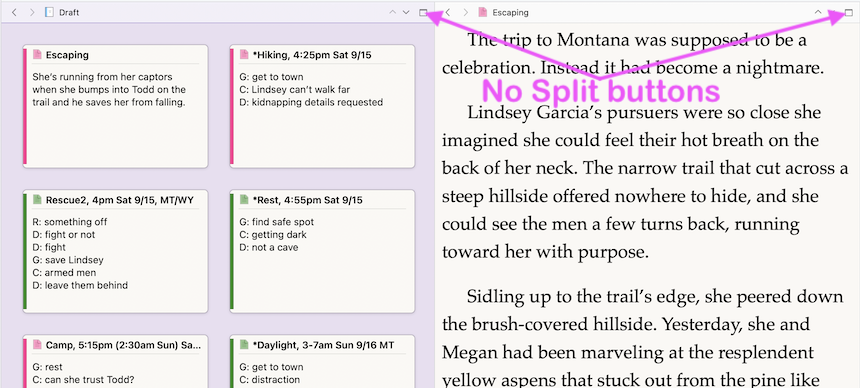The width and height of the screenshot is (860, 388).
Task: Go forward in Draft editor history
Action: tap(32, 12)
